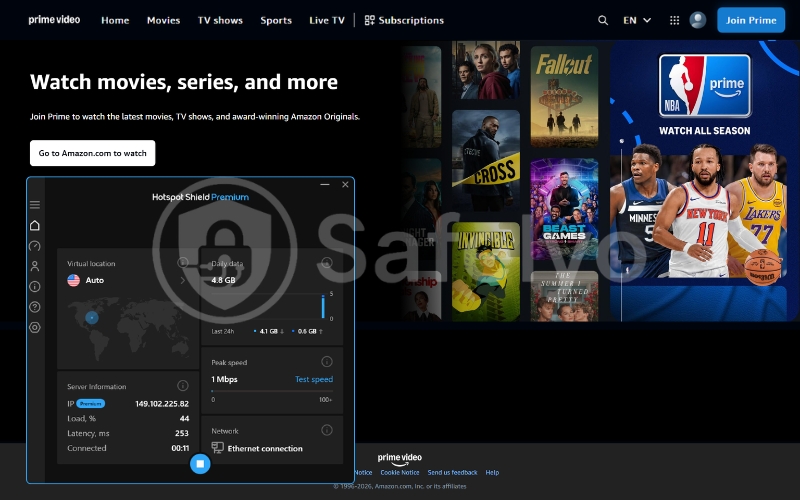The image size is (800, 500).
Task: Click the IP address 149.102.225.82
Action: 162,404
